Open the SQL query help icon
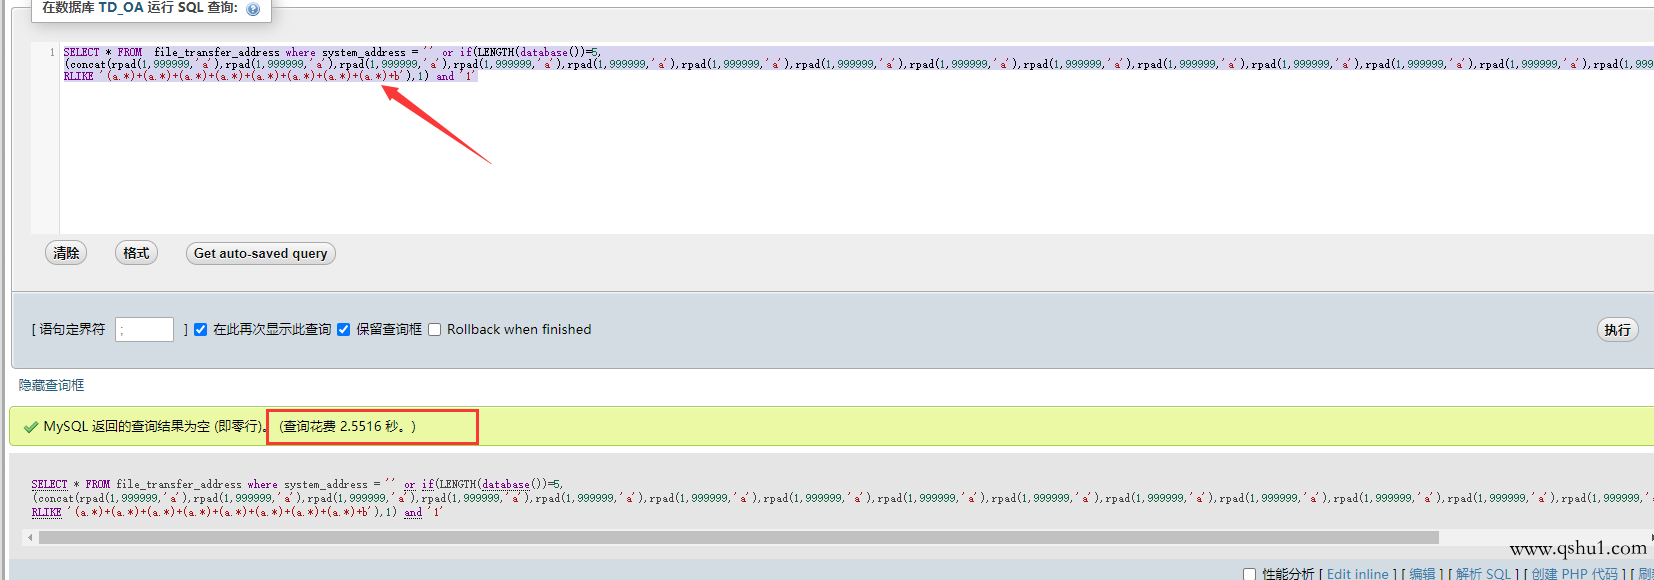Image resolution: width=1654 pixels, height=580 pixels. click(x=253, y=9)
